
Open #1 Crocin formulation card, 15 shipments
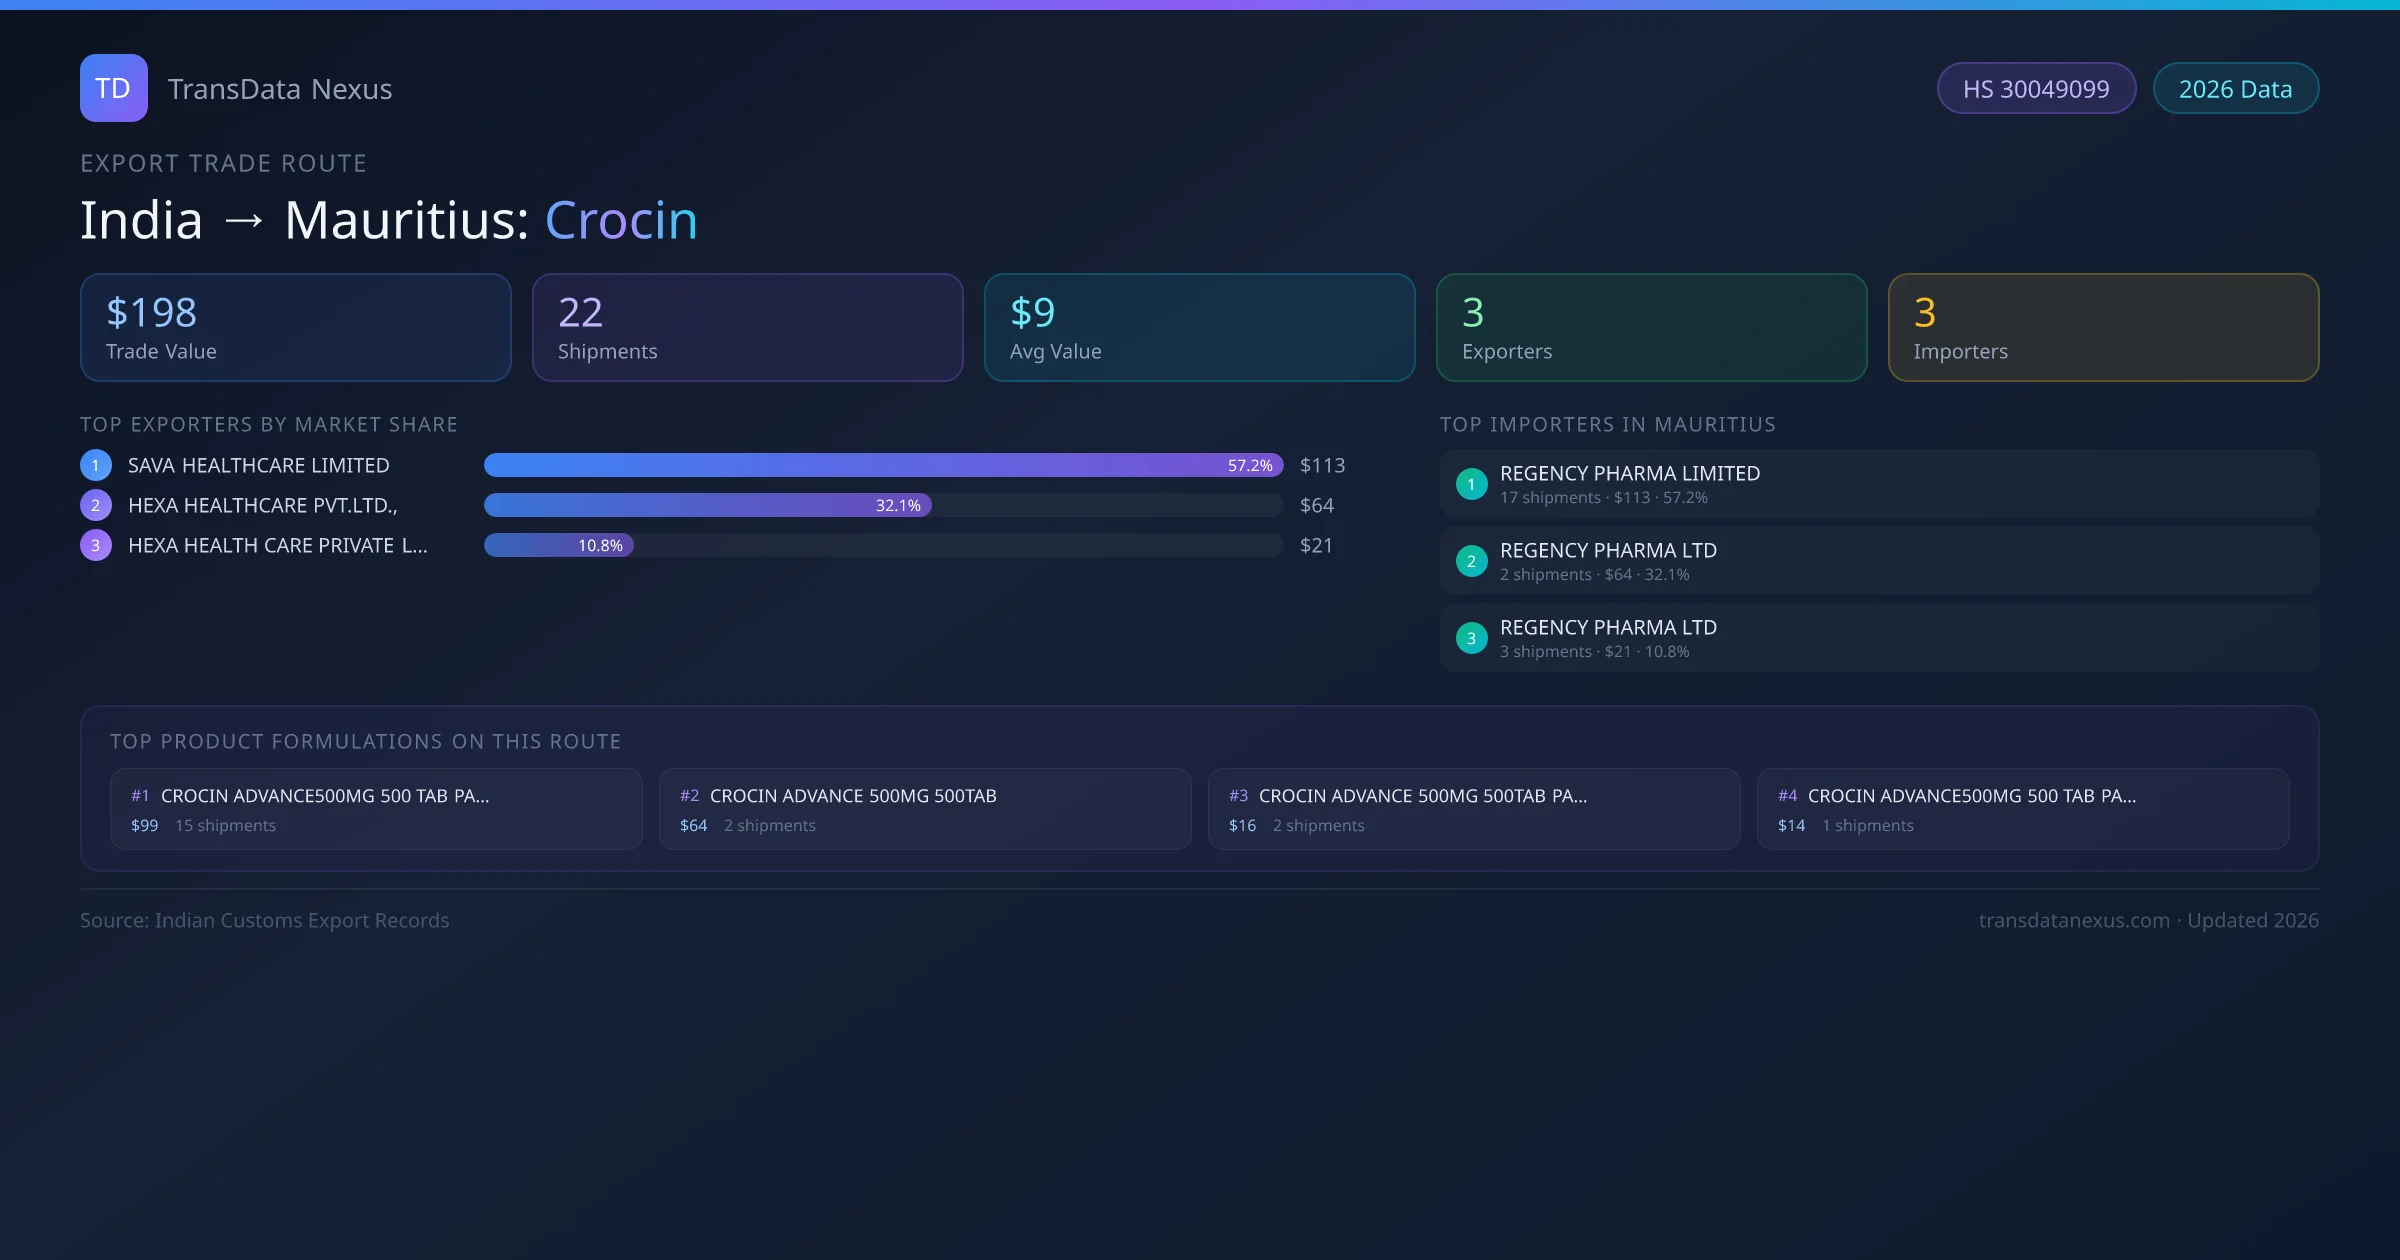point(376,809)
